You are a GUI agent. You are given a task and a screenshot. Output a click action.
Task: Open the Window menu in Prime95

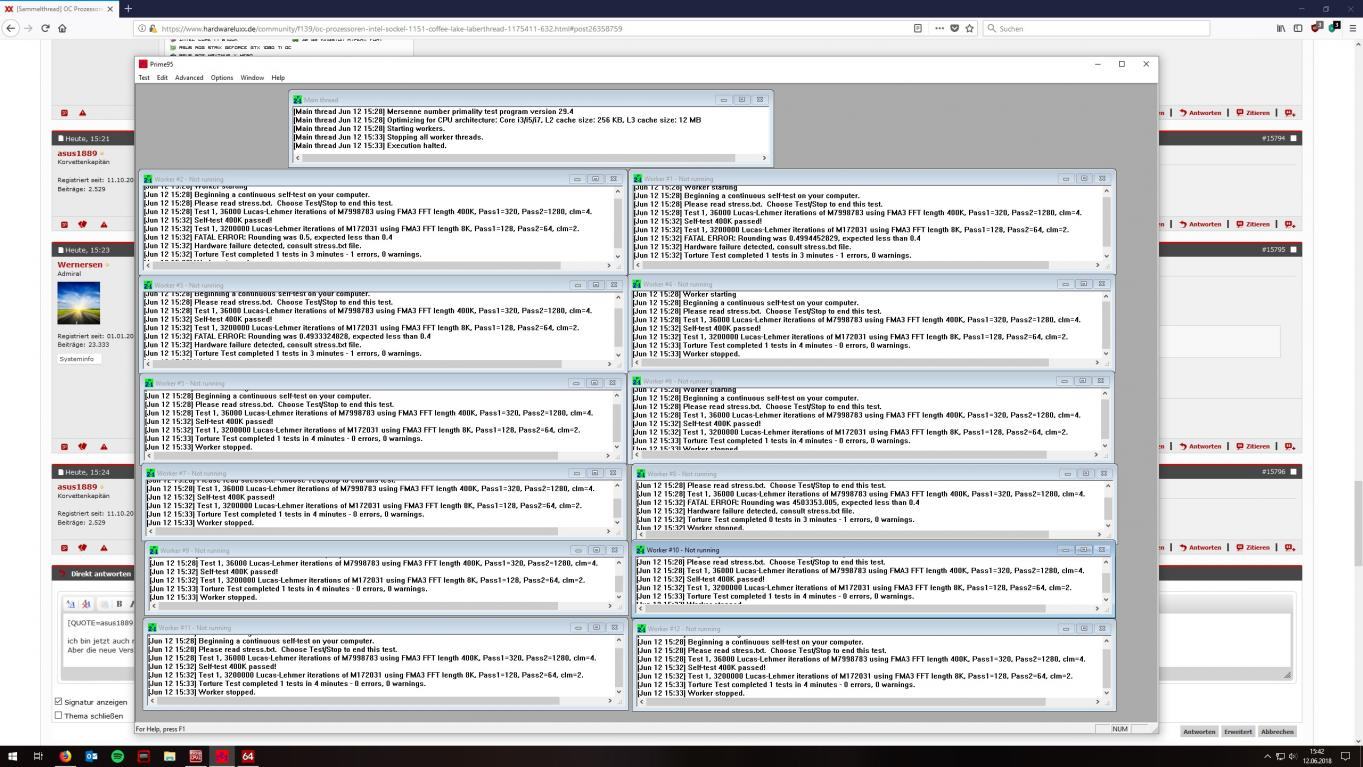[x=252, y=77]
